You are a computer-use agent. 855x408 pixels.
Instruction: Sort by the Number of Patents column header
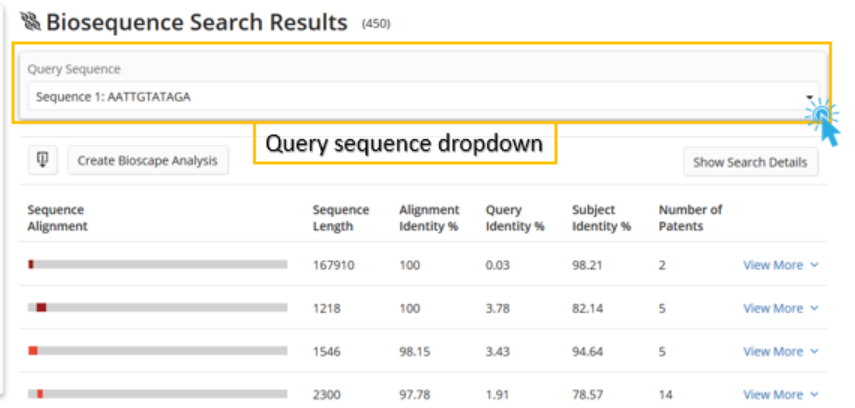click(x=690, y=218)
